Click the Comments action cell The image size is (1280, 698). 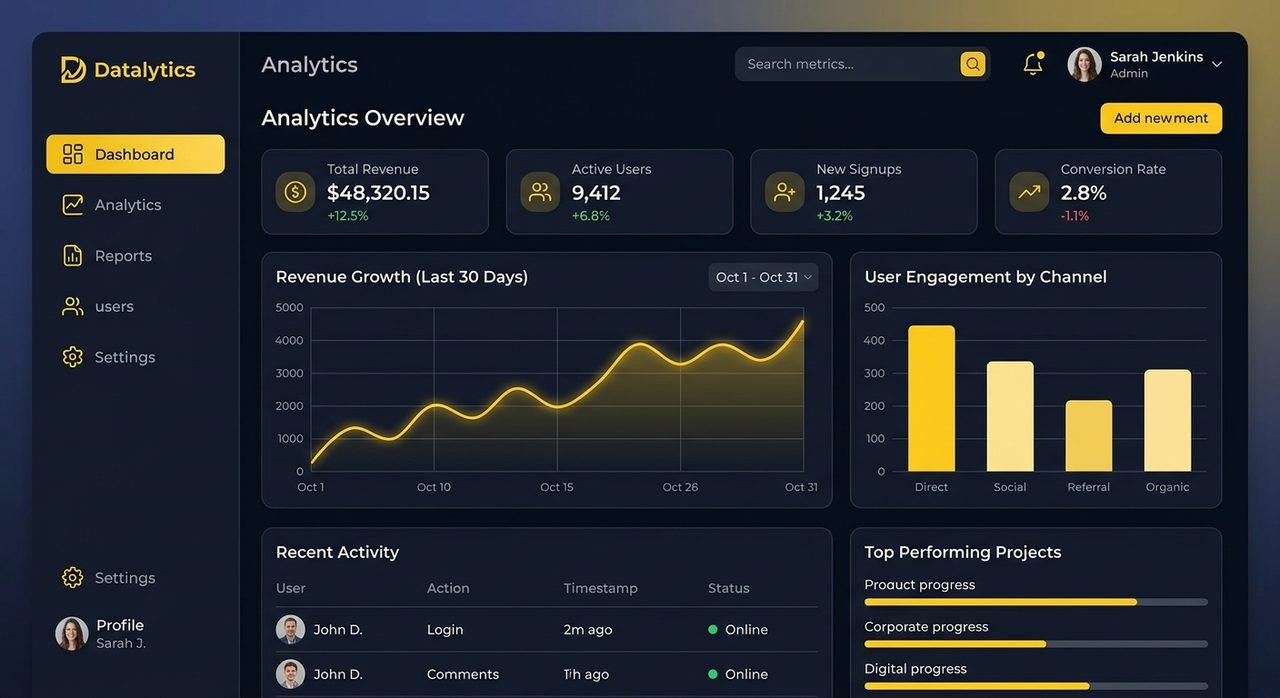(463, 674)
